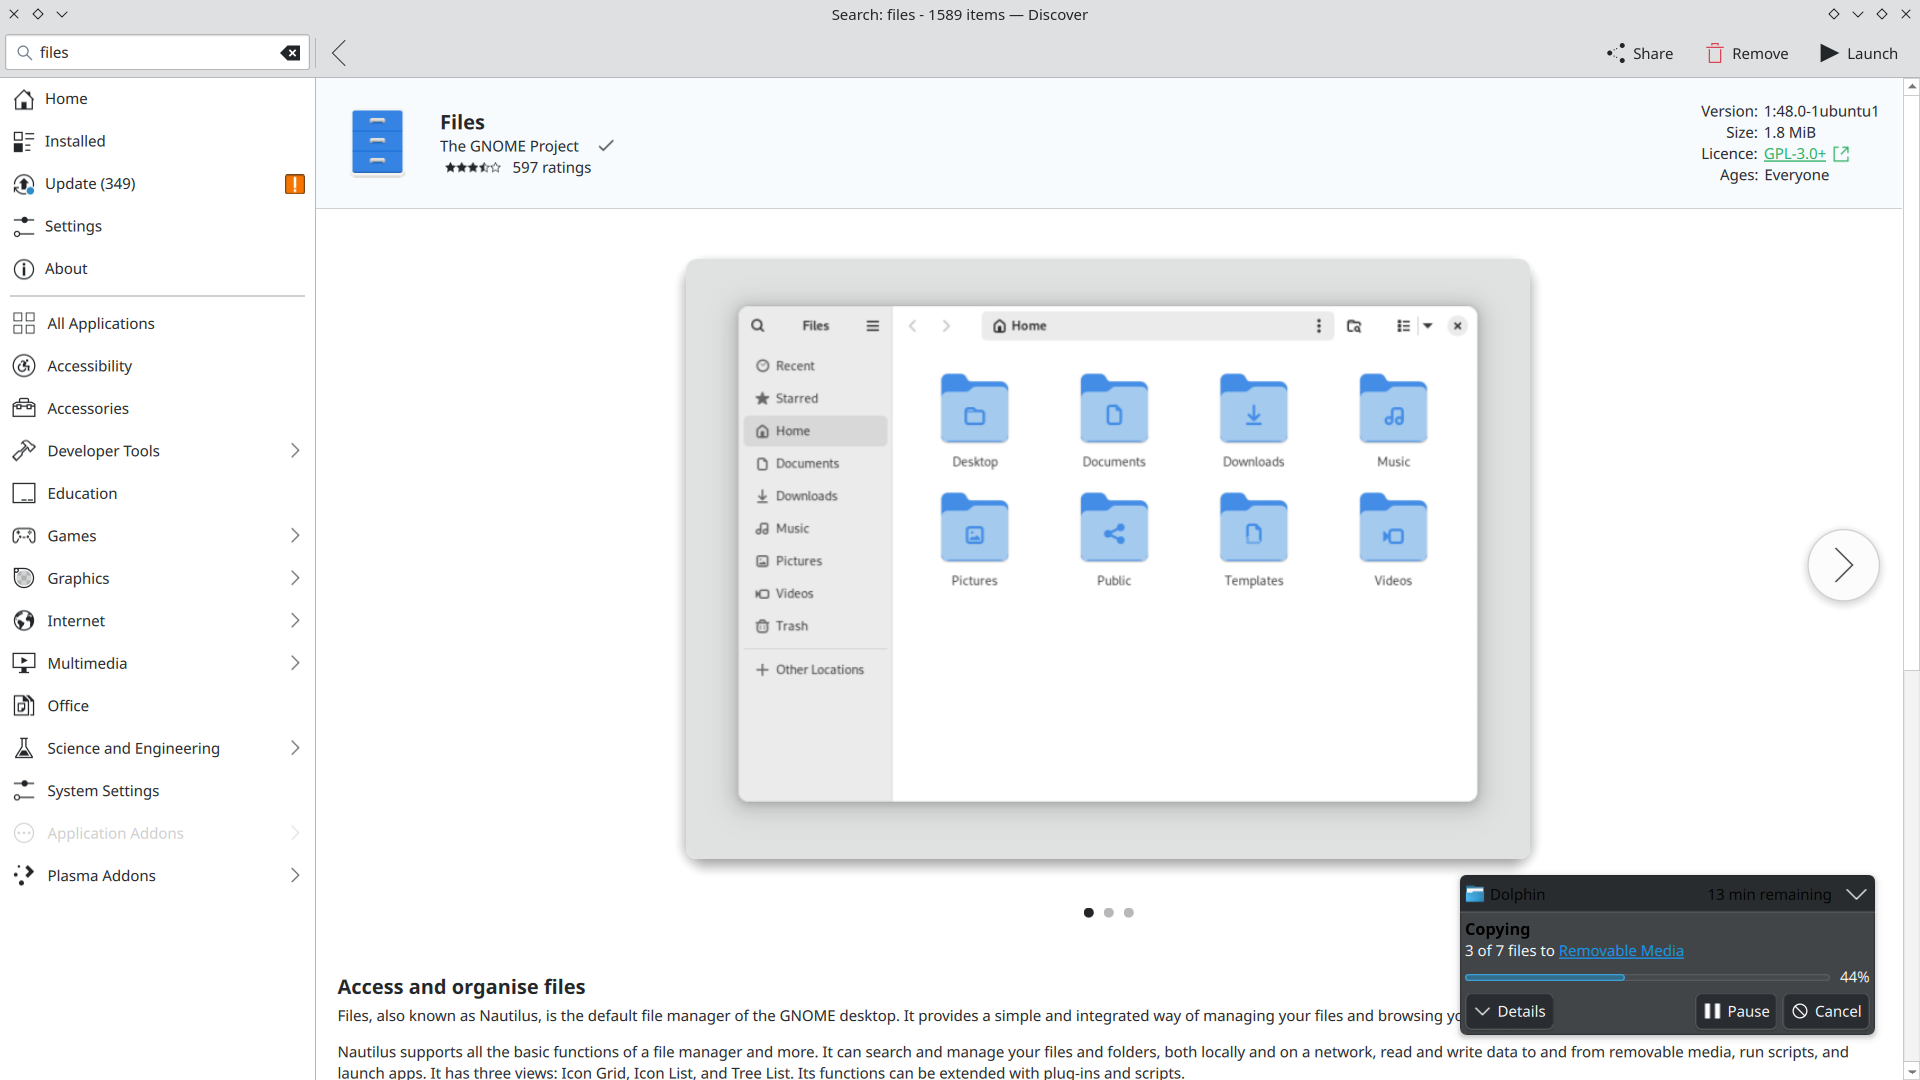Open the external licence link icon
This screenshot has height=1080, width=1920.
1841,154
